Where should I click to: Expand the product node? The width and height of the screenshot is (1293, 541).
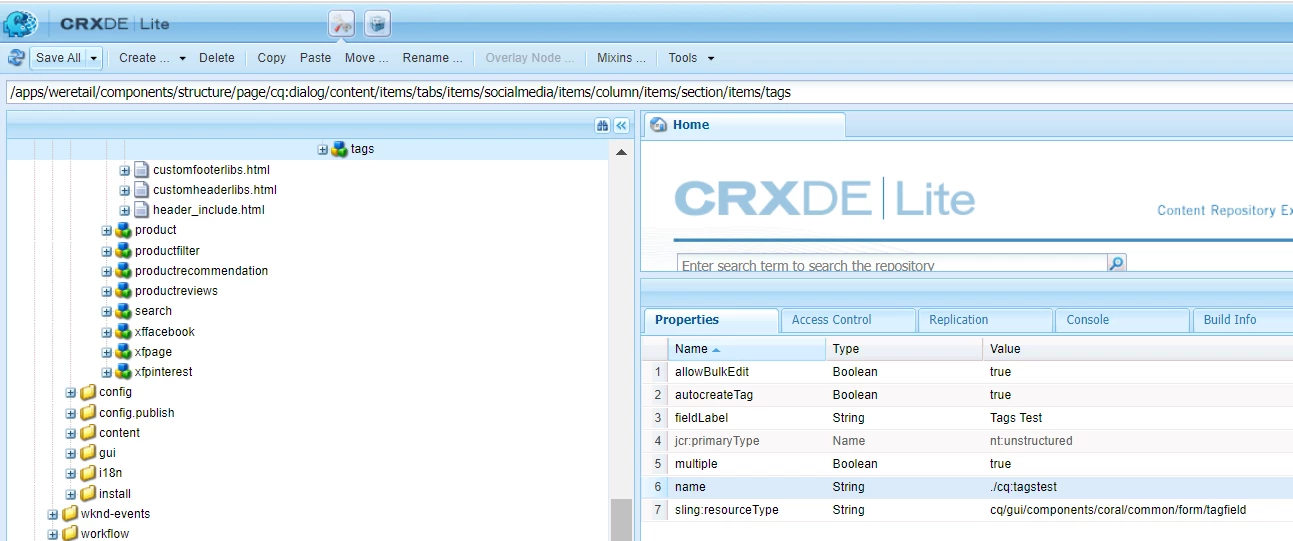click(107, 230)
